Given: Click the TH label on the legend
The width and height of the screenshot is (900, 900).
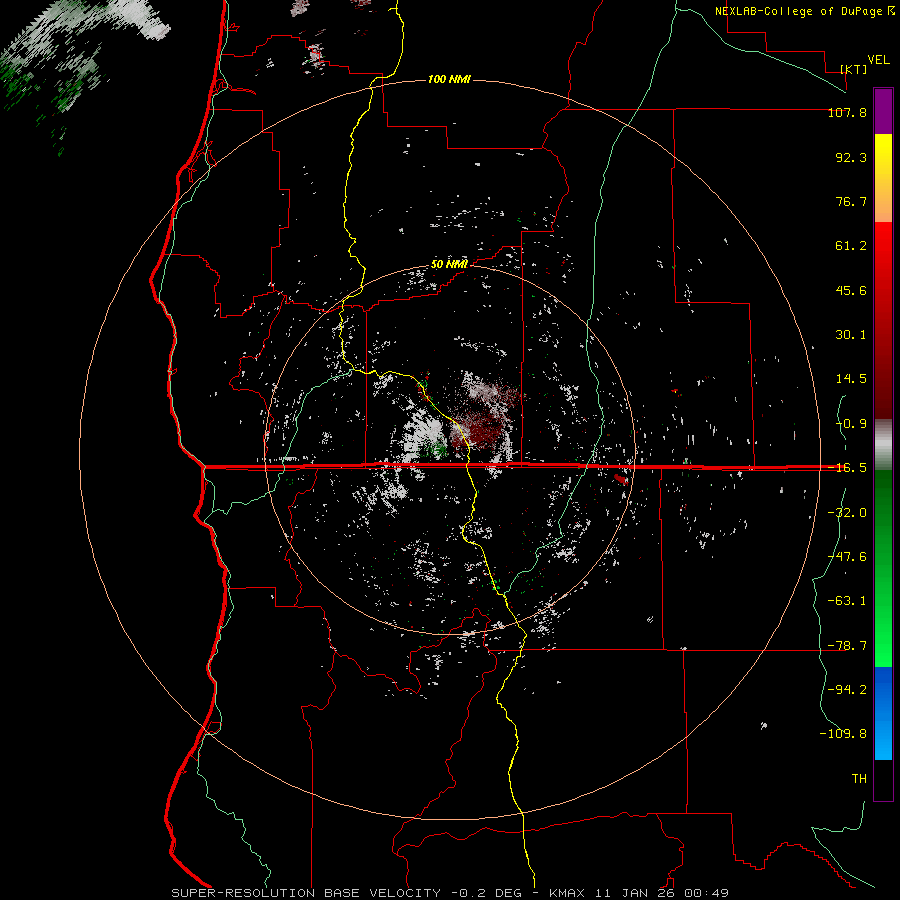Looking at the screenshot, I should [x=859, y=779].
